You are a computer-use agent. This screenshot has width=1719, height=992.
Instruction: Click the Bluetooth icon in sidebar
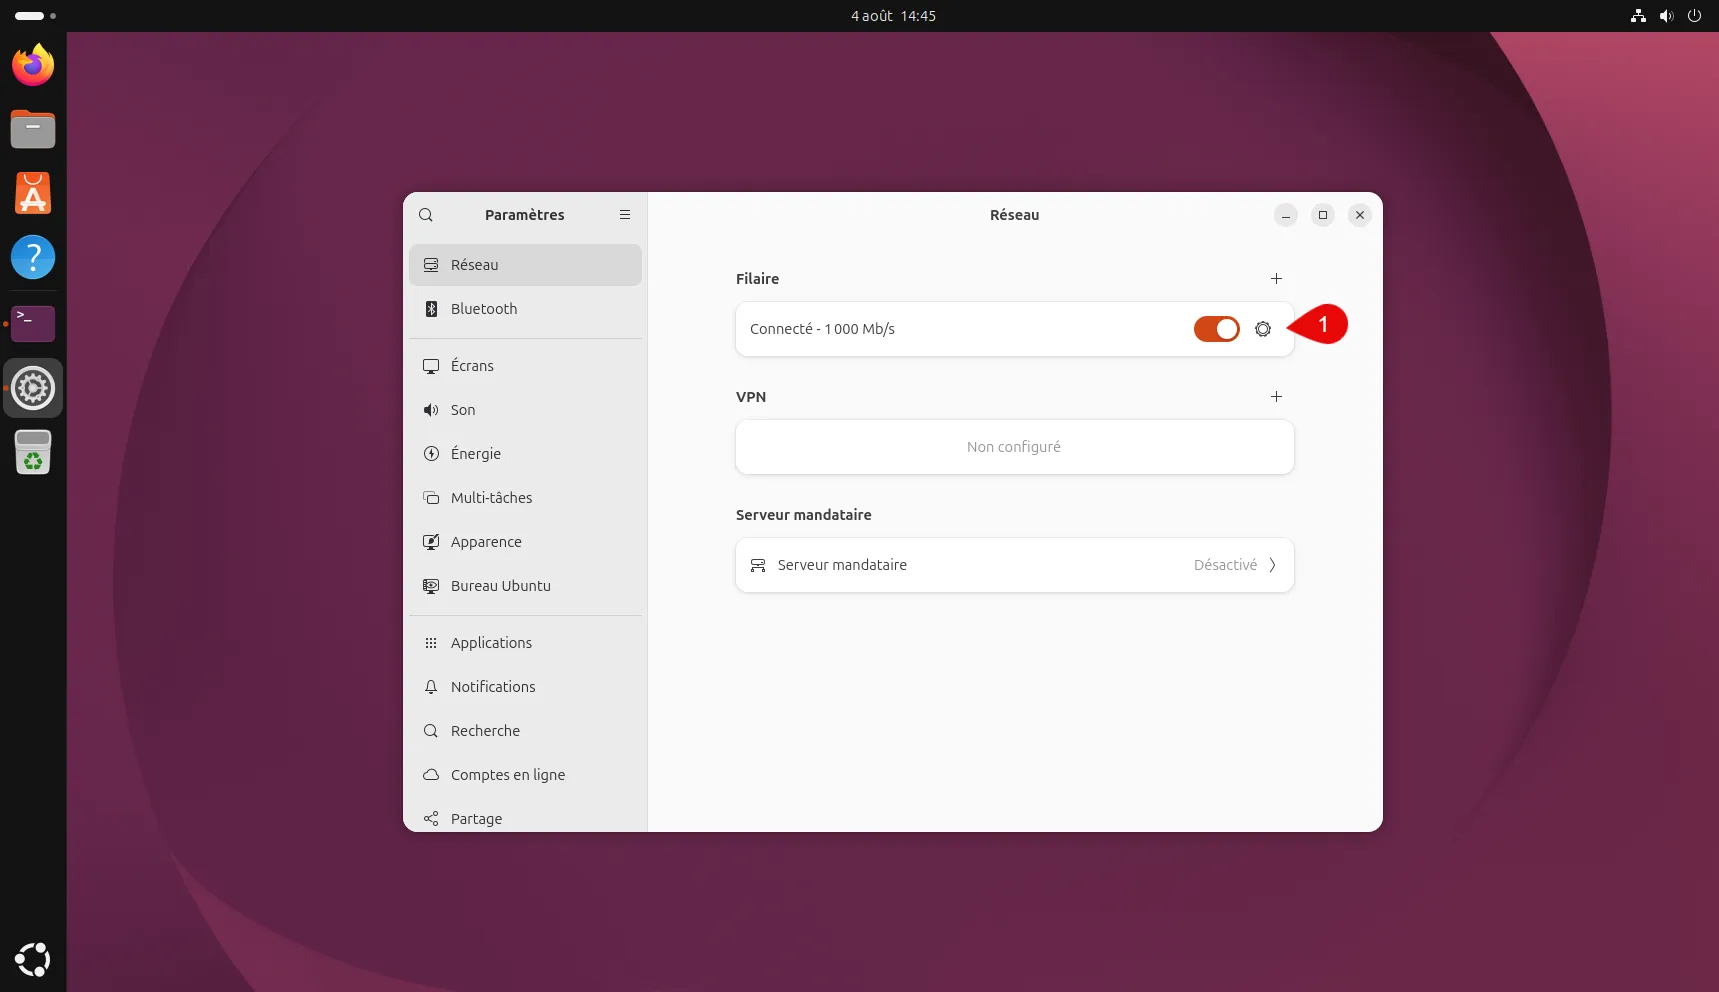click(431, 309)
